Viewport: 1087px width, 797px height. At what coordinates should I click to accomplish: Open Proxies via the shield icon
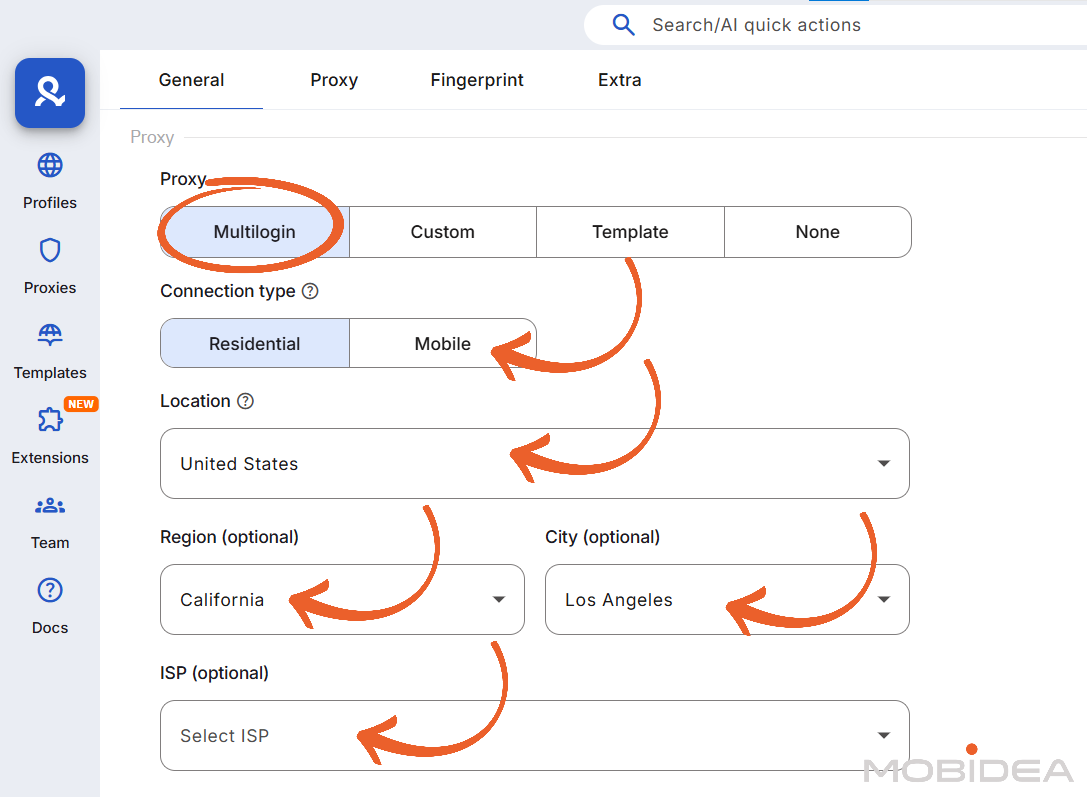tap(50, 250)
